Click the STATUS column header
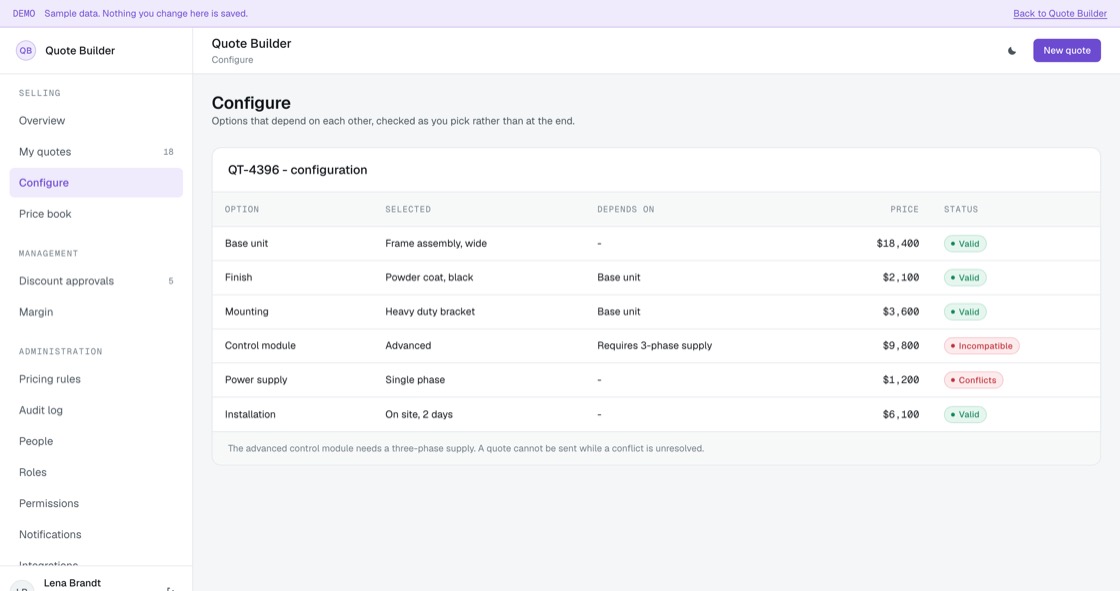 coord(961,209)
